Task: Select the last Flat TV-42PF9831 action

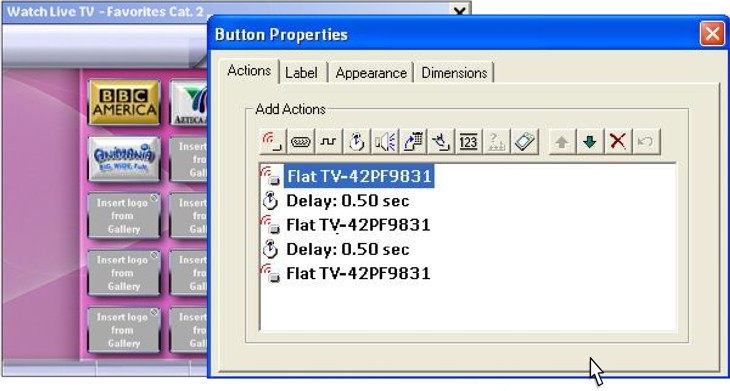Action: [358, 274]
